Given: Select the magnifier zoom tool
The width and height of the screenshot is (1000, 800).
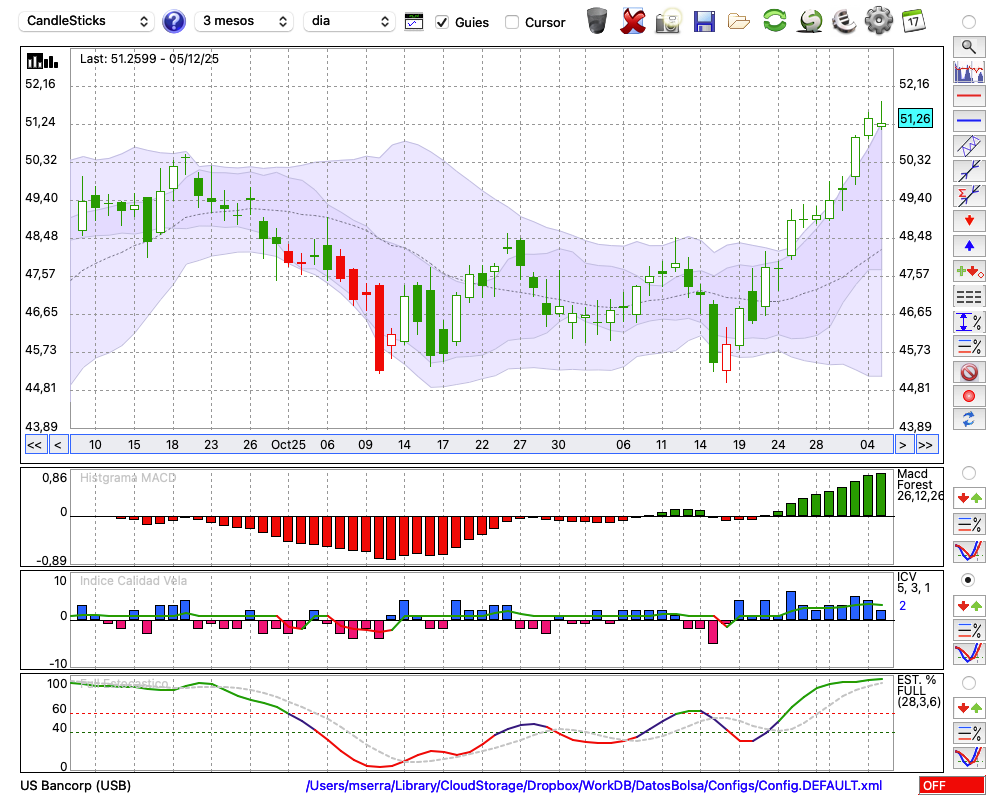Looking at the screenshot, I should (x=969, y=47).
